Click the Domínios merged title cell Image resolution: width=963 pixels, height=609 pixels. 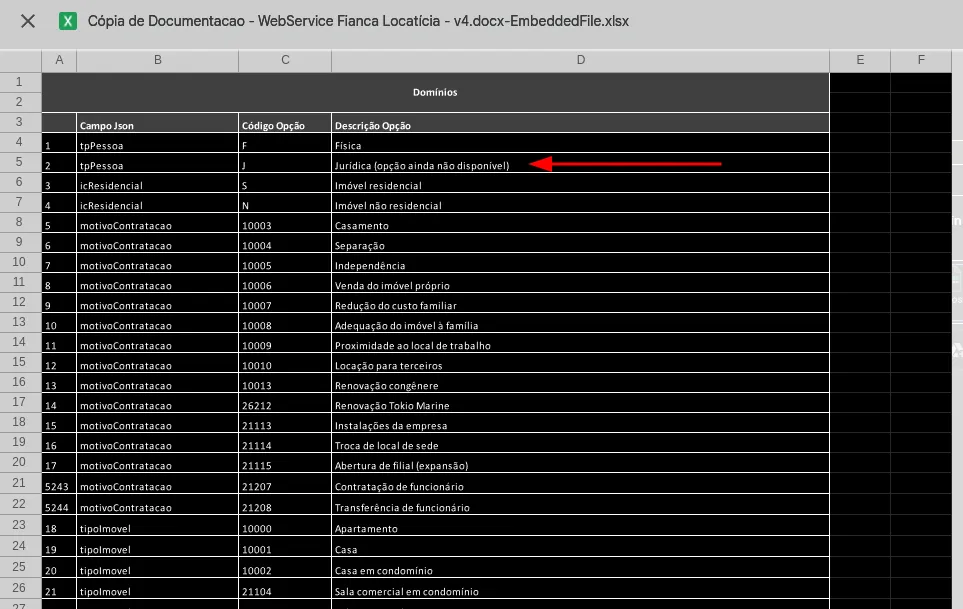(x=435, y=92)
